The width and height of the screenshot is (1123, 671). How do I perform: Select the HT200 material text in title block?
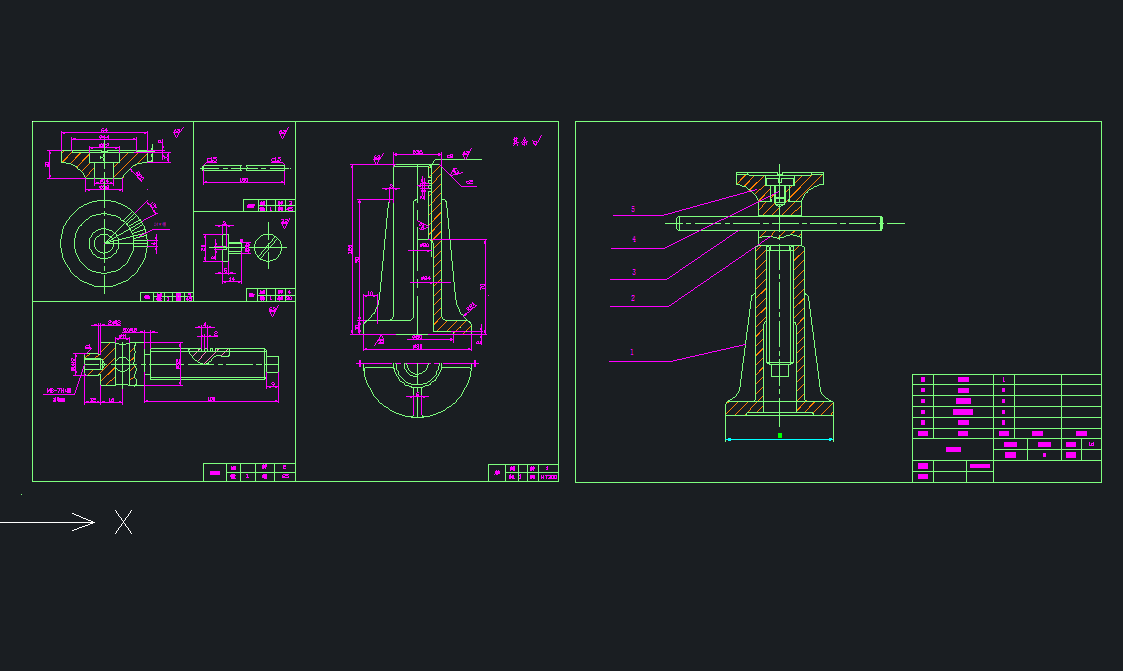(x=549, y=477)
